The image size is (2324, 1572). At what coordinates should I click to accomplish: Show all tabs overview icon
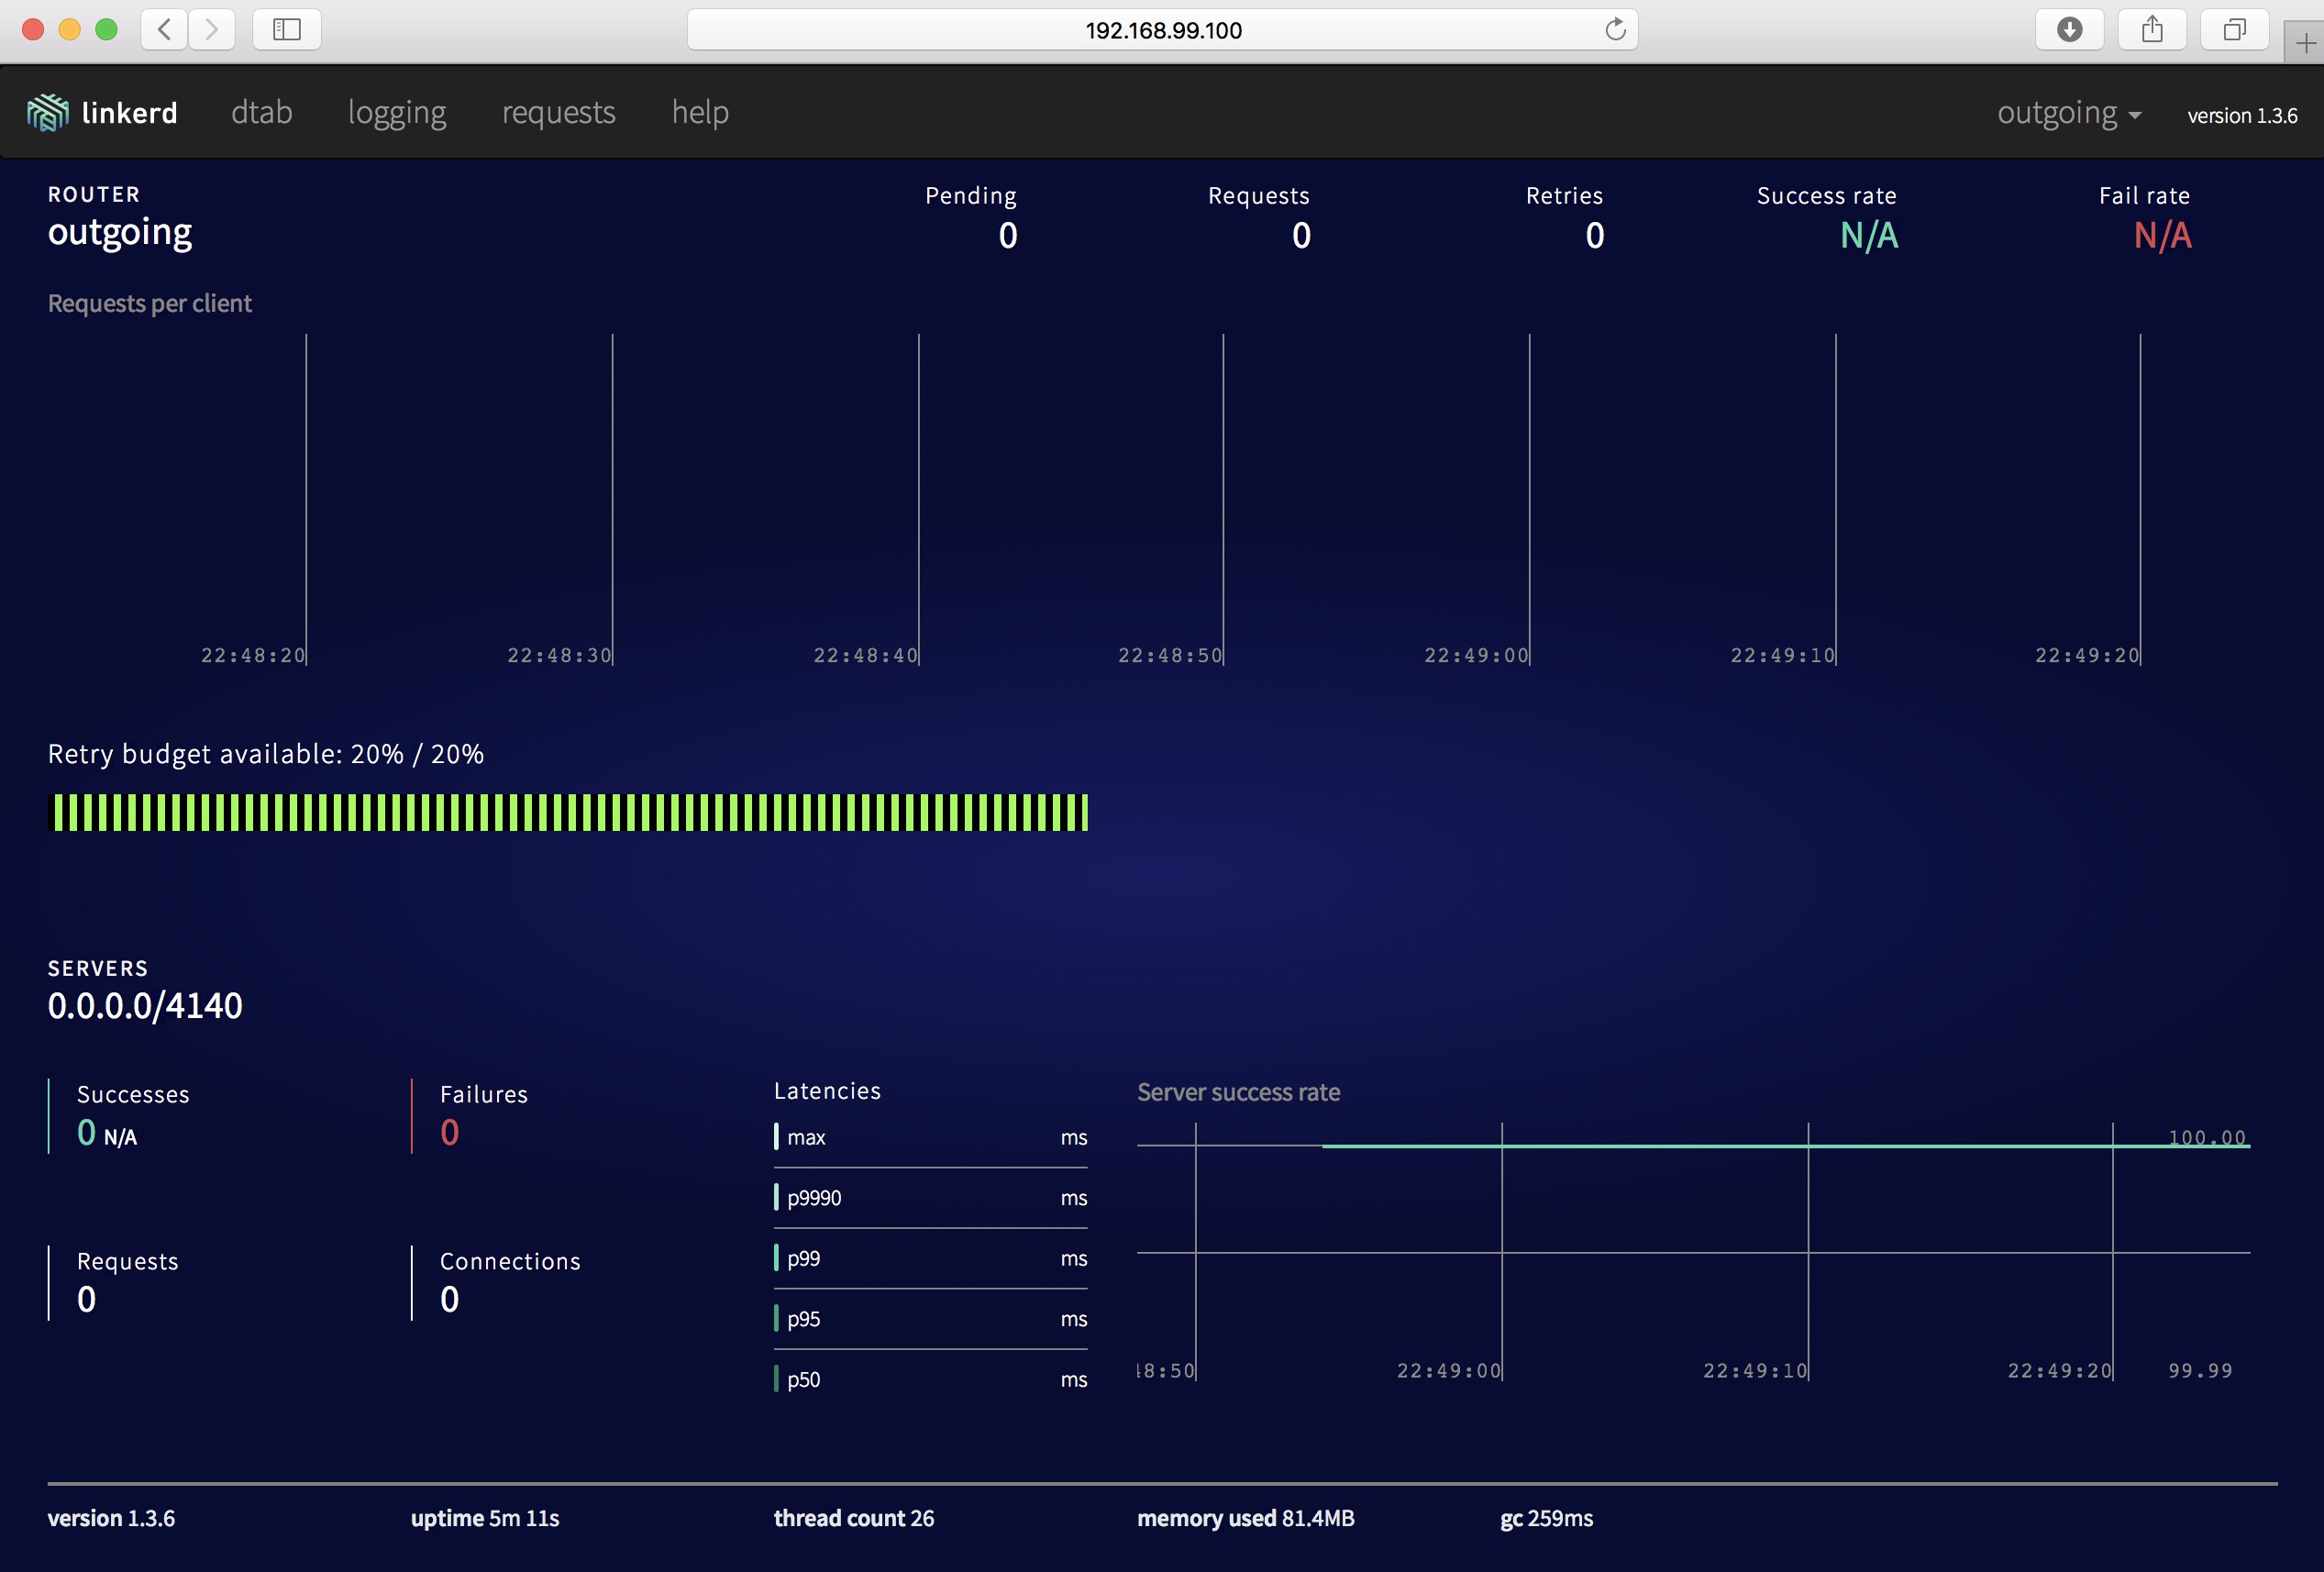click(x=2234, y=30)
